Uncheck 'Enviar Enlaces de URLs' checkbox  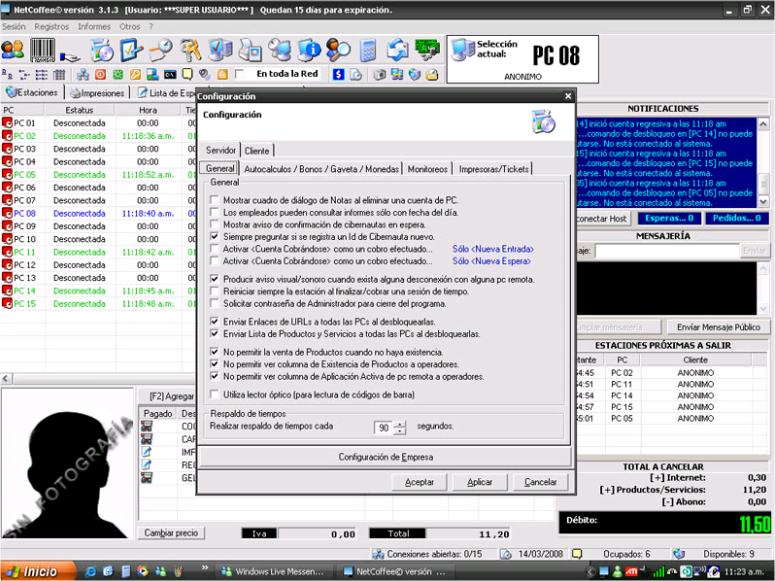point(215,321)
